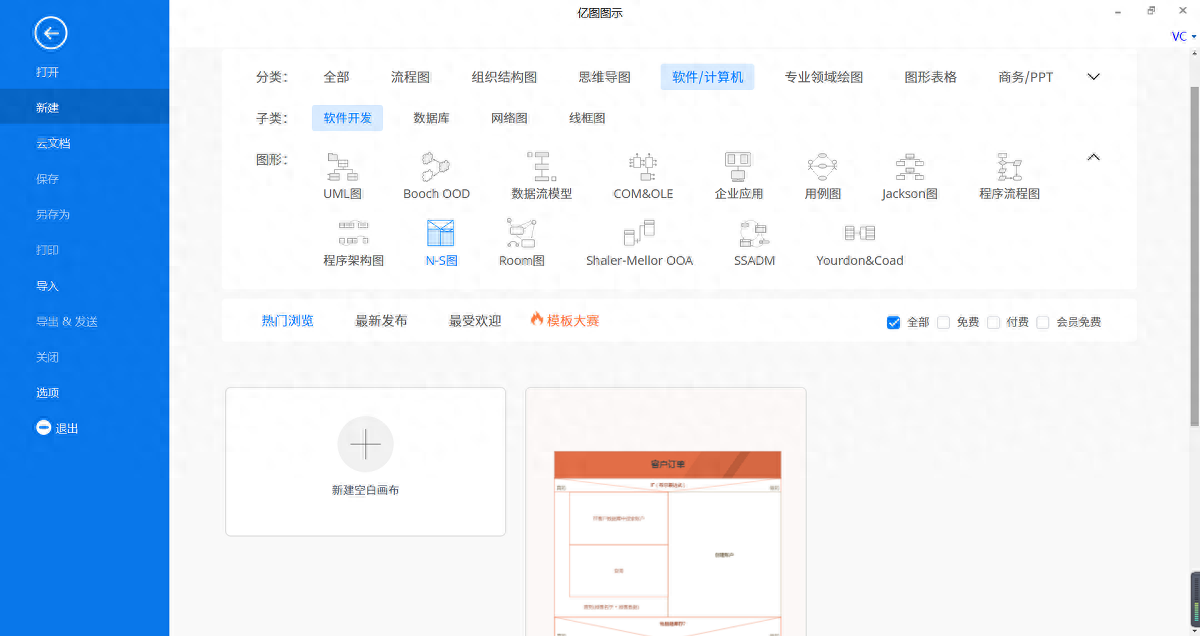The height and width of the screenshot is (636, 1200).
Task: Choose the Booch OOD diagram icon
Action: tap(436, 166)
